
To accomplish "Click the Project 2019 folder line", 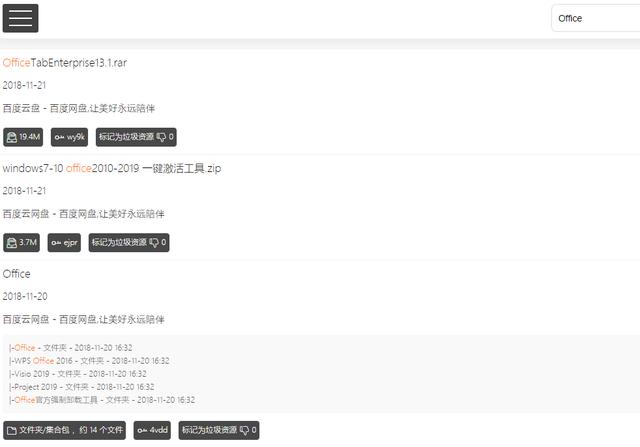I will pos(82,387).
